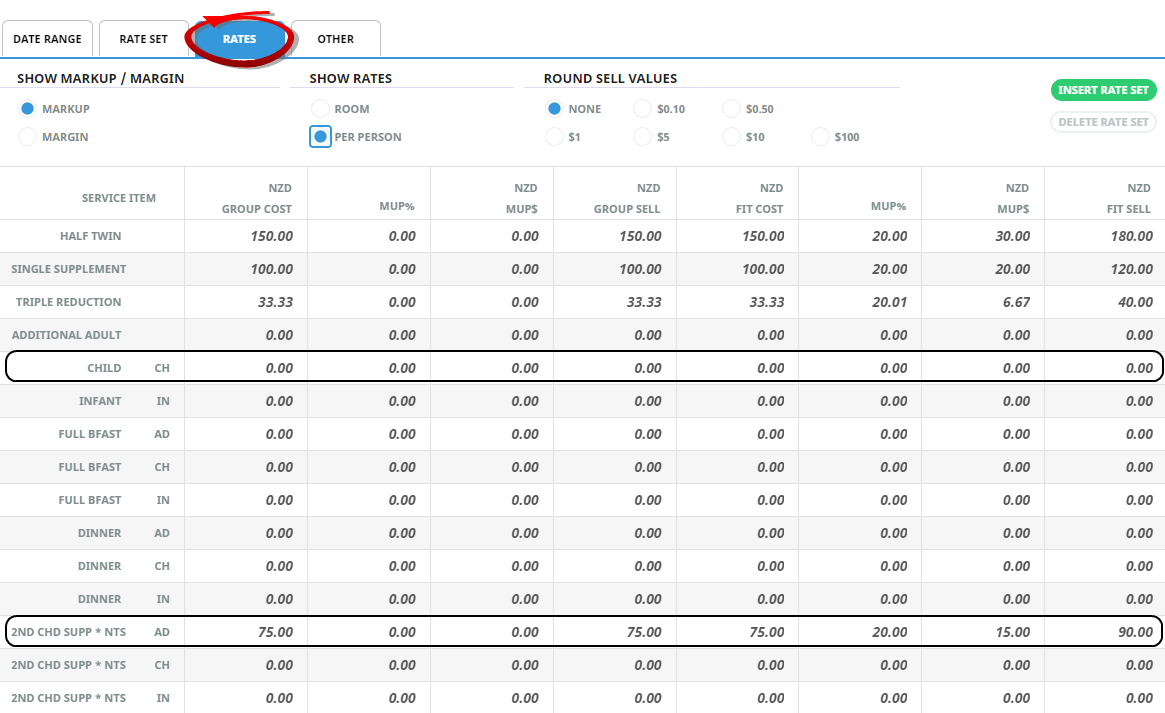Round sell values to $10
This screenshot has height=713, width=1165.
click(x=731, y=137)
